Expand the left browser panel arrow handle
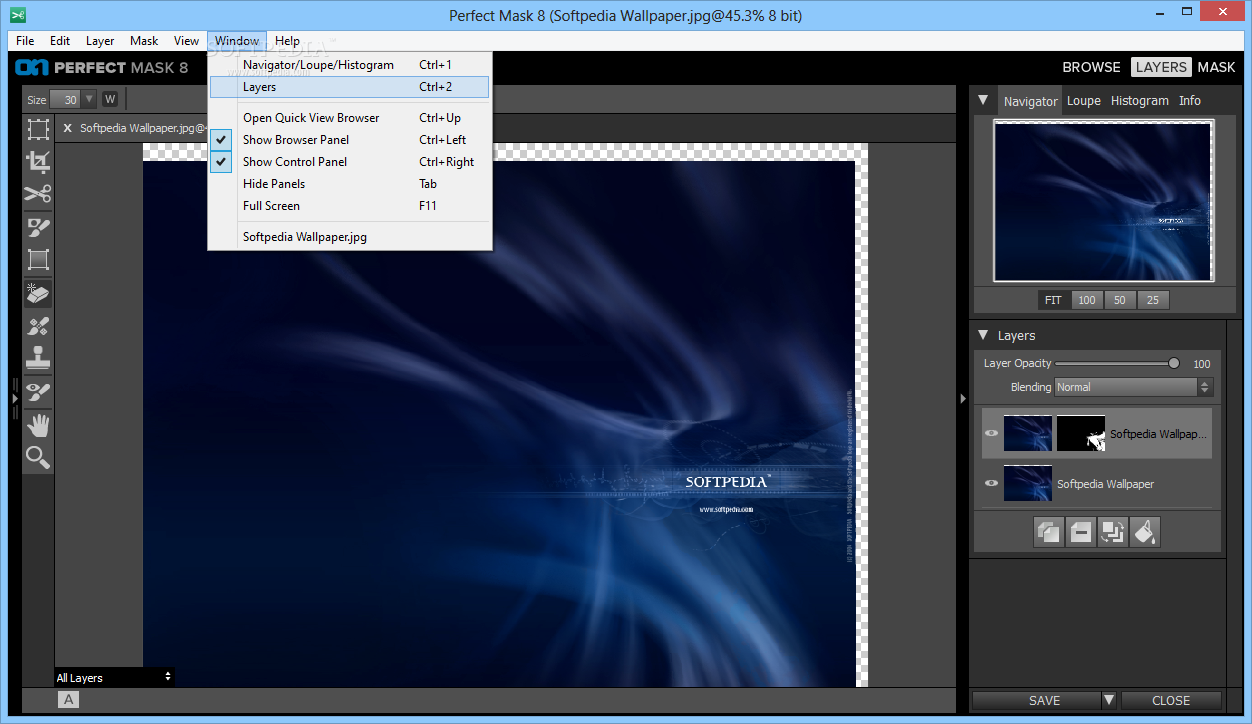Image resolution: width=1252 pixels, height=724 pixels. point(15,398)
